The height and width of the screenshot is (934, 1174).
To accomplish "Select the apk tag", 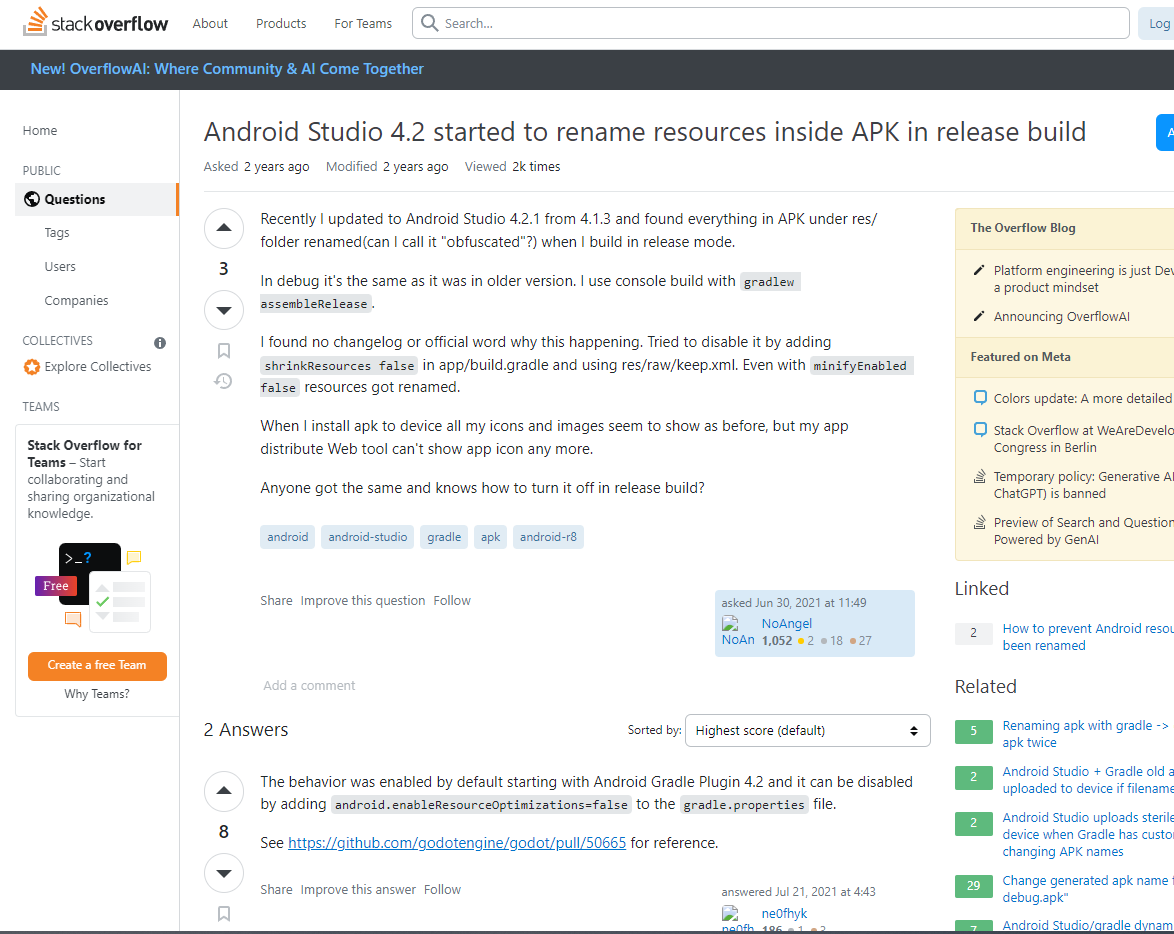I will pos(490,537).
